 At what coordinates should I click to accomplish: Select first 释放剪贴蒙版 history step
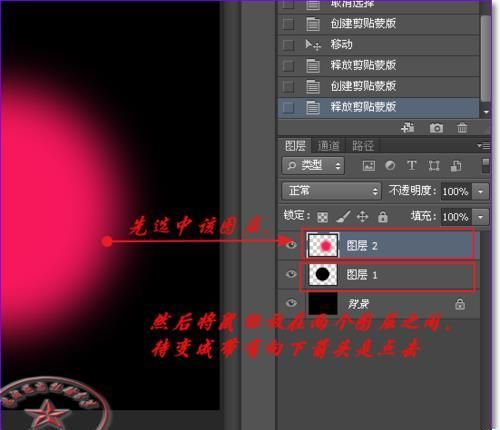379,66
